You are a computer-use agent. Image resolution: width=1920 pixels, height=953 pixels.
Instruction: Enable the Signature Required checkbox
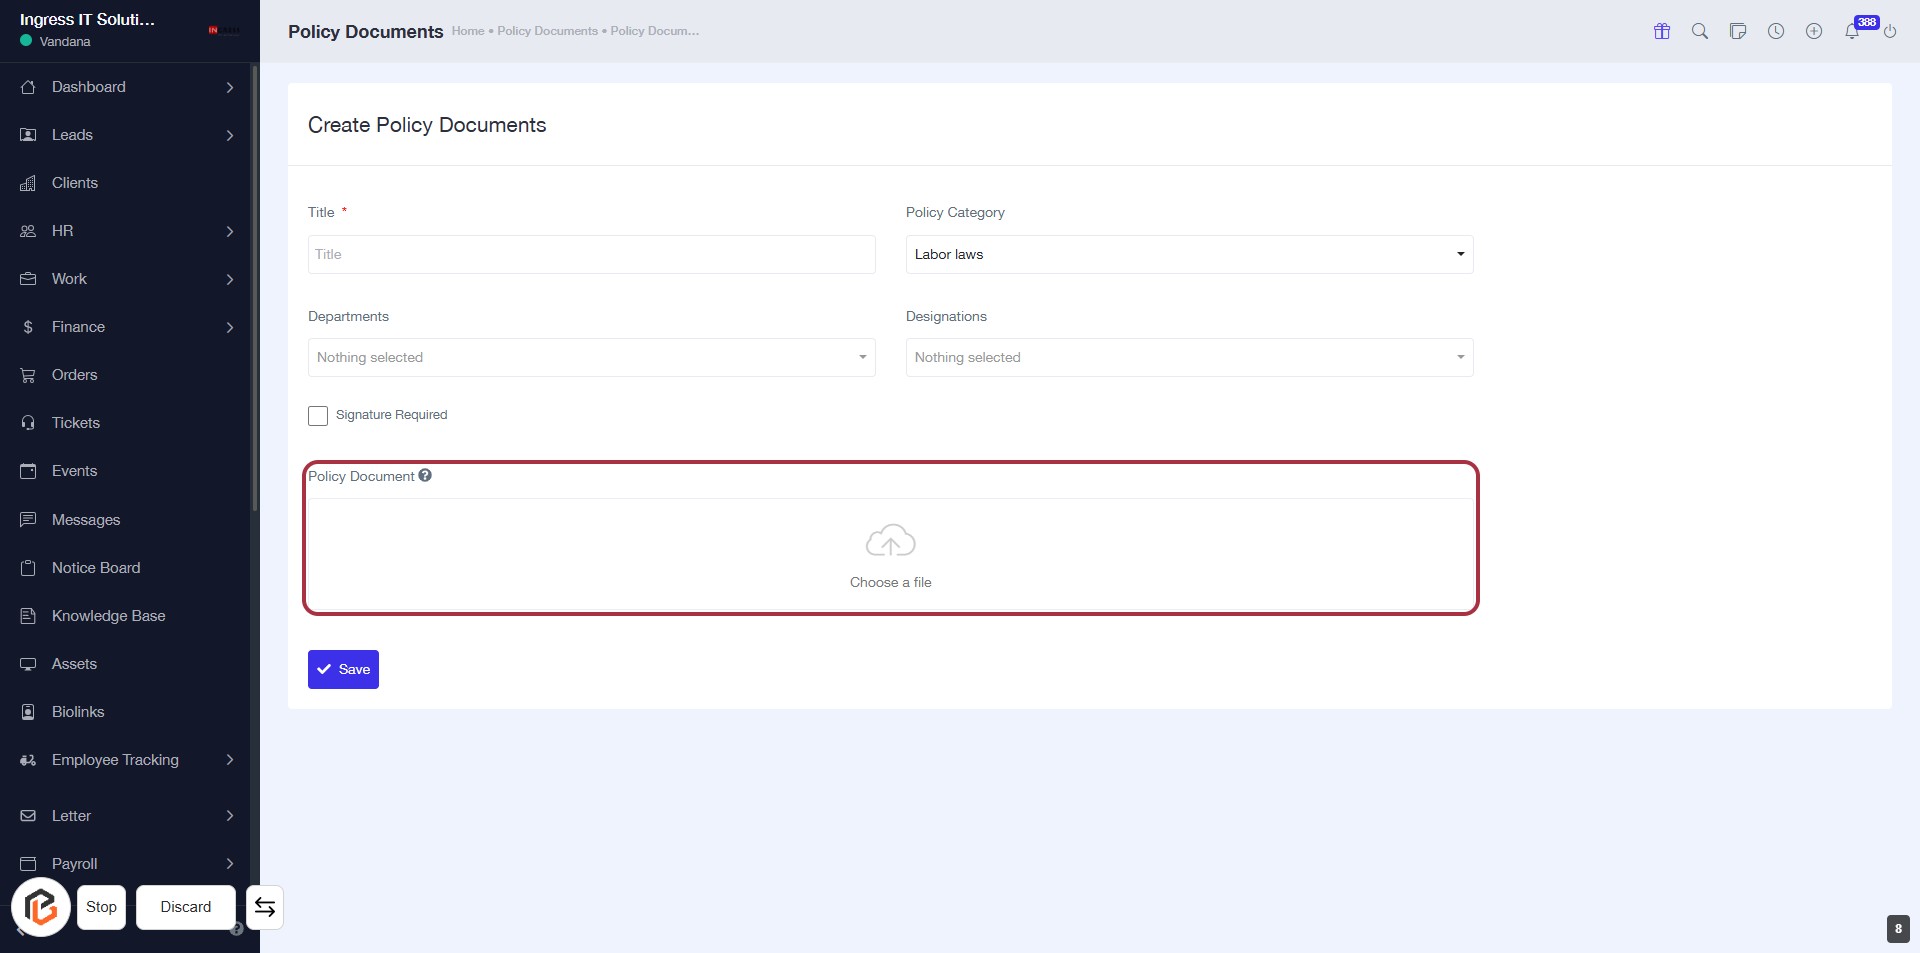coord(318,416)
